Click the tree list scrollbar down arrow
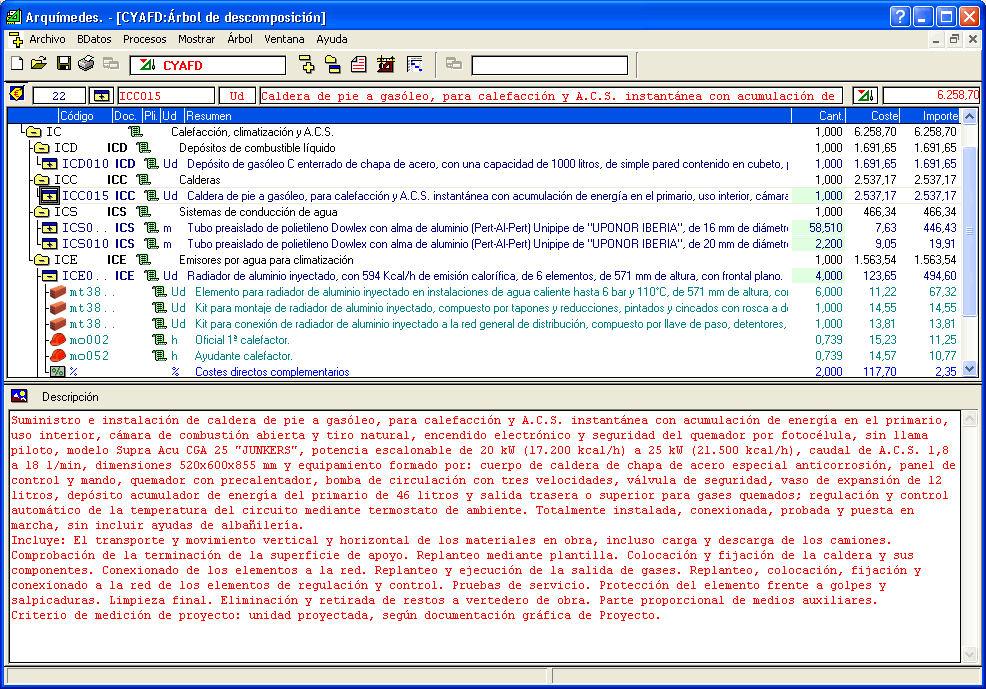 [x=970, y=369]
